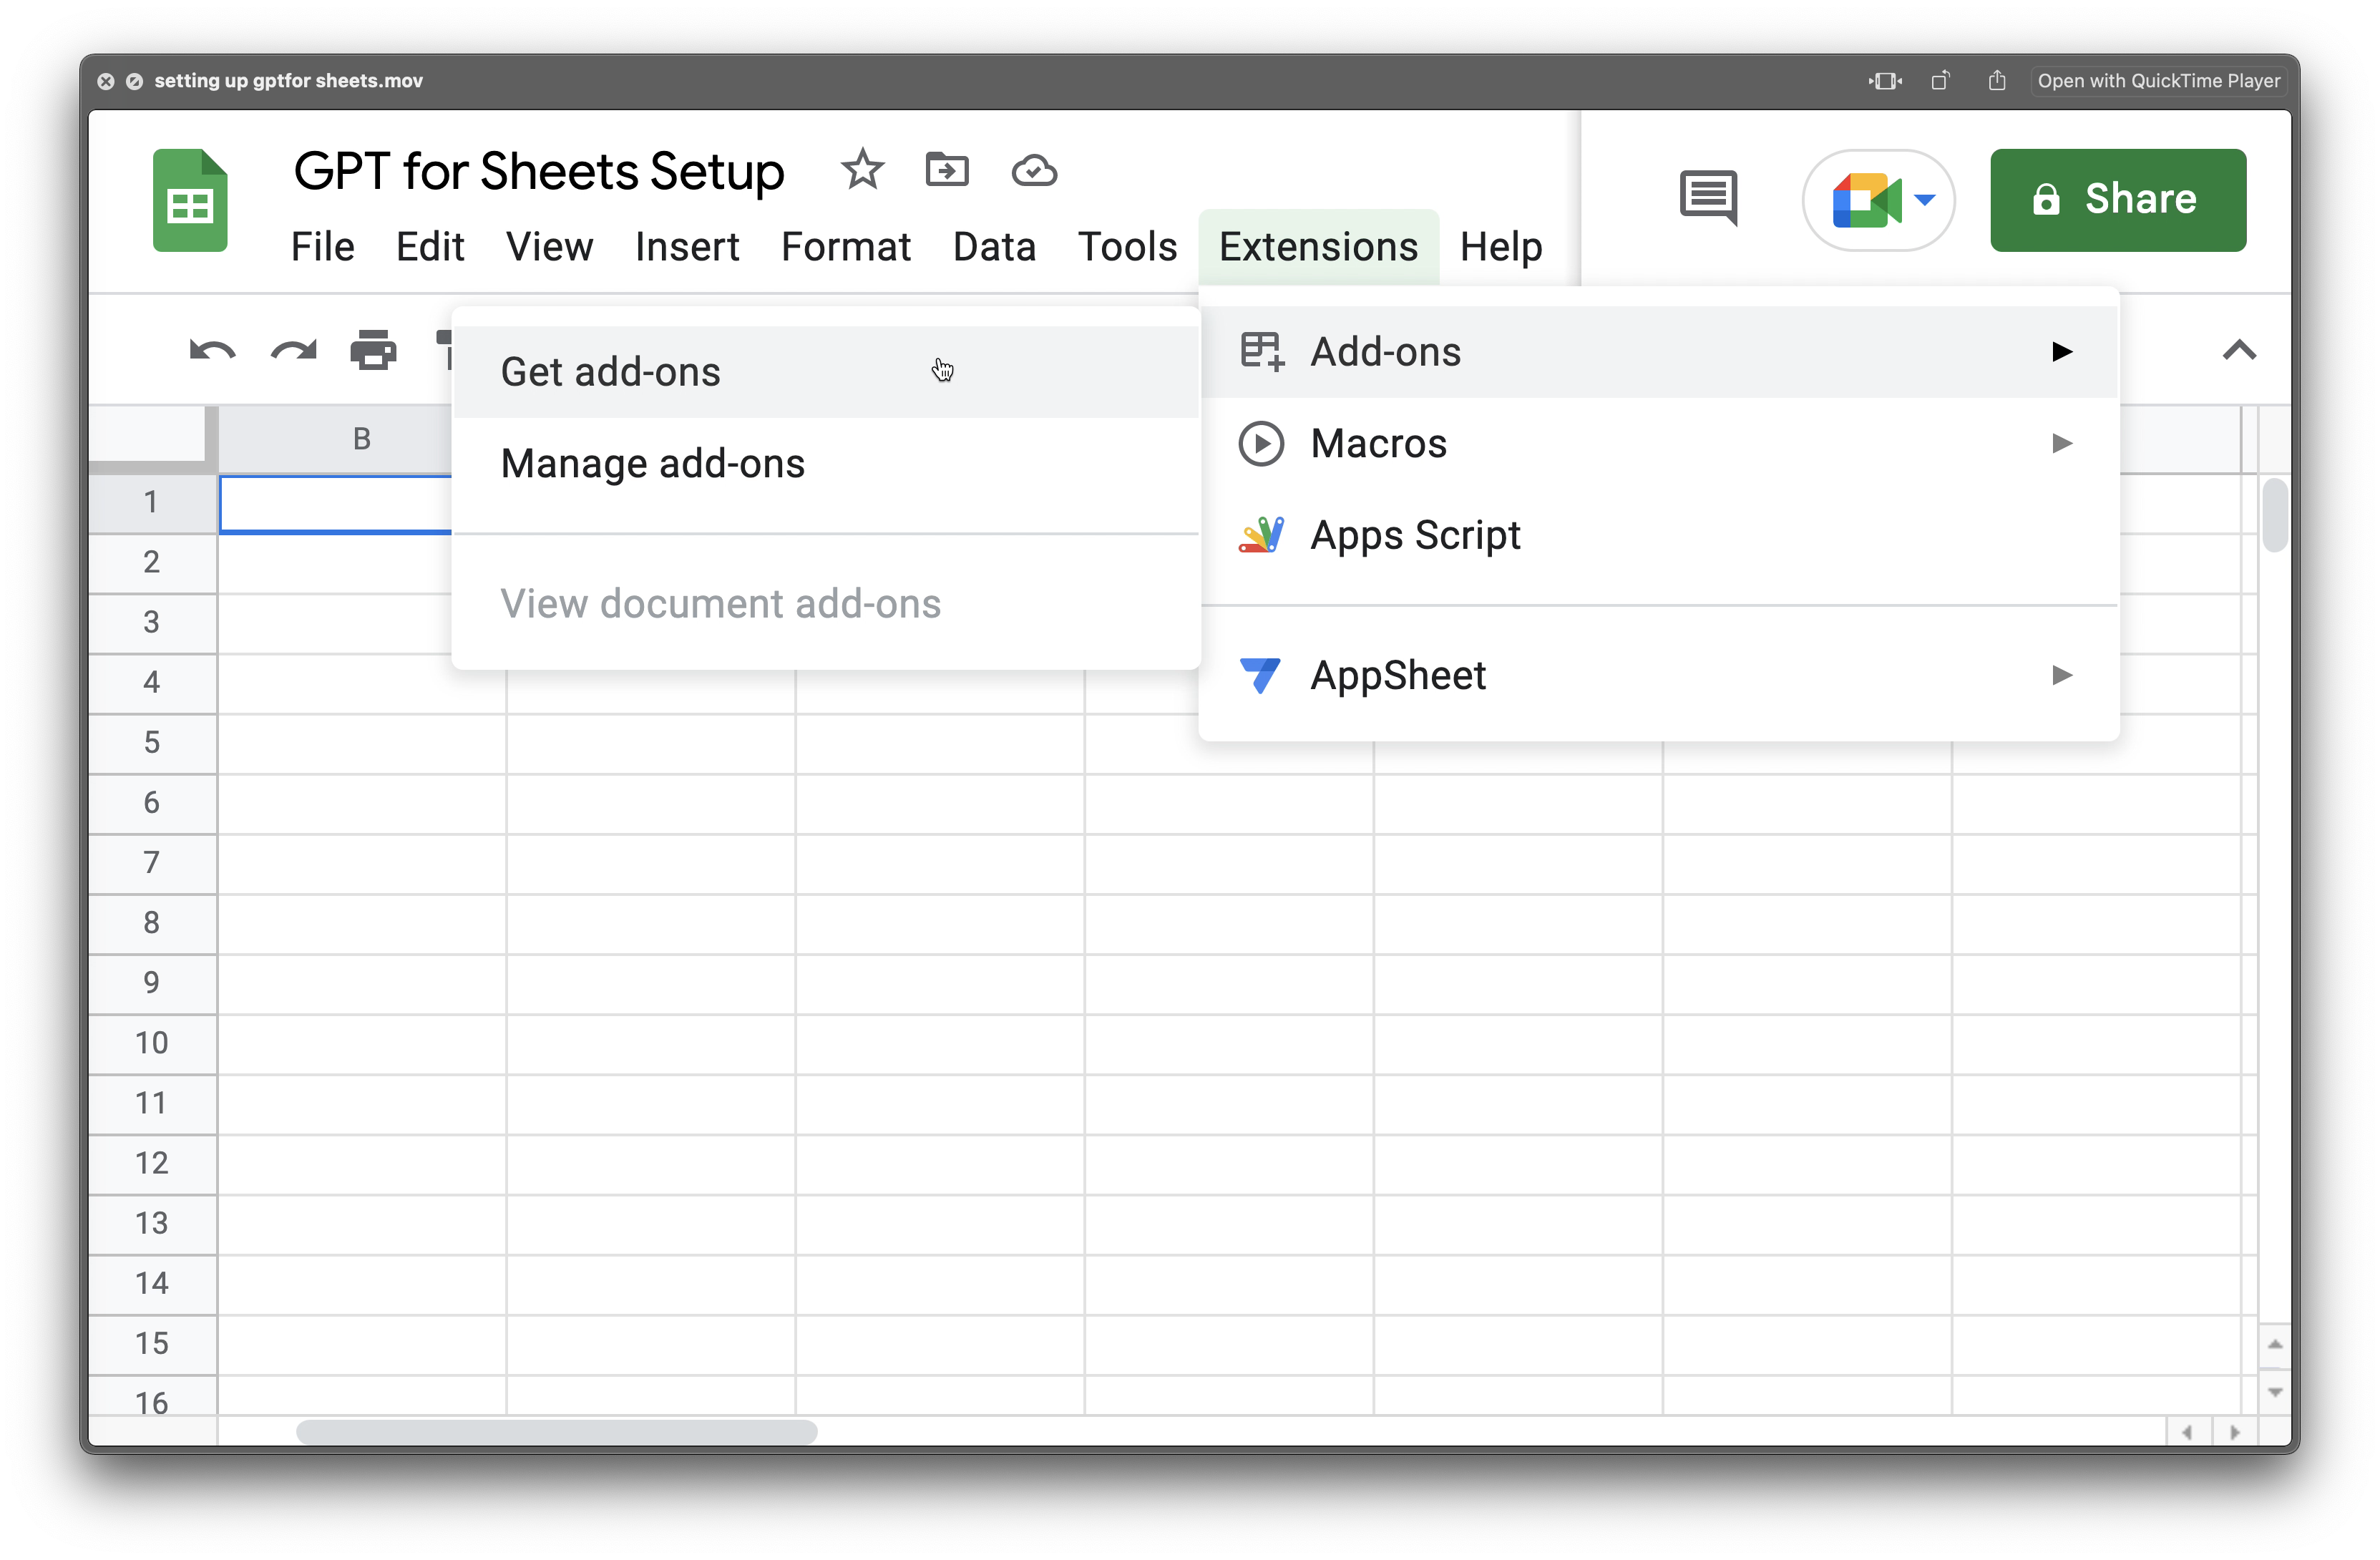Click the undo arrow icon
The height and width of the screenshot is (1560, 2380).
pyautogui.click(x=212, y=351)
